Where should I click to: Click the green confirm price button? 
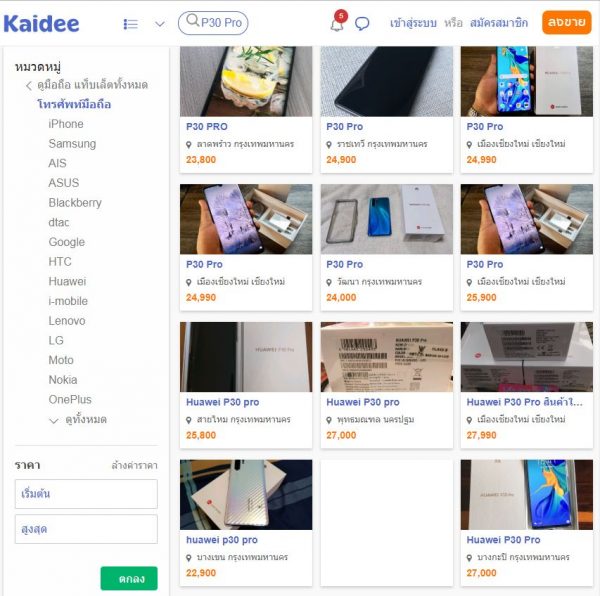(129, 578)
